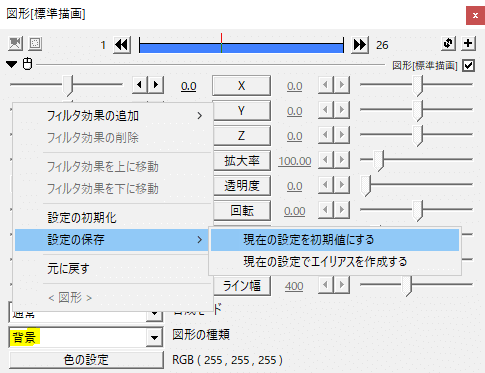The width and height of the screenshot is (485, 373).
Task: Click the RGB ( 255 , 255 , 255 ) text
Action: click(228, 360)
